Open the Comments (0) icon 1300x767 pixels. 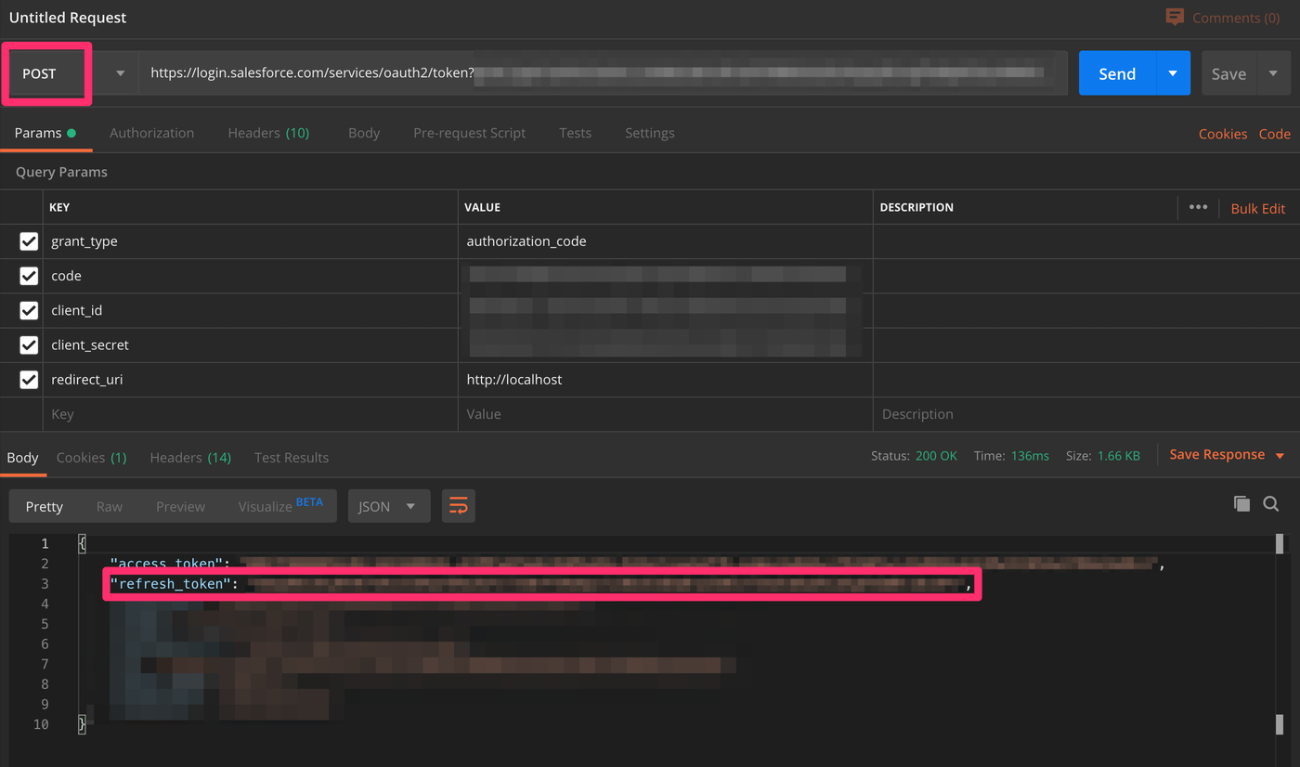(x=1174, y=17)
